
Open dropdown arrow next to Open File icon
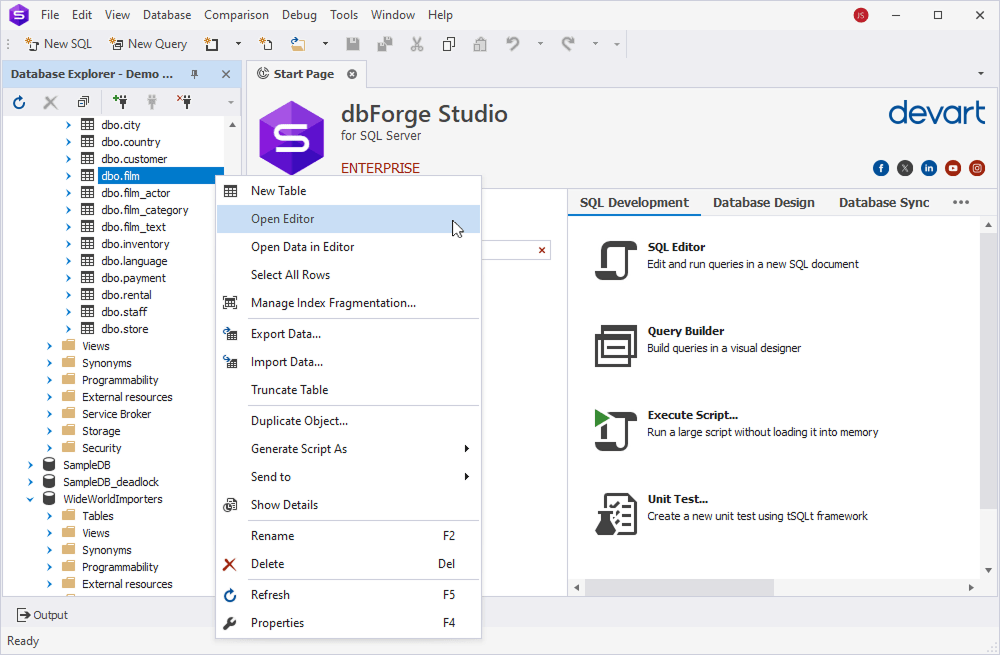click(x=325, y=44)
